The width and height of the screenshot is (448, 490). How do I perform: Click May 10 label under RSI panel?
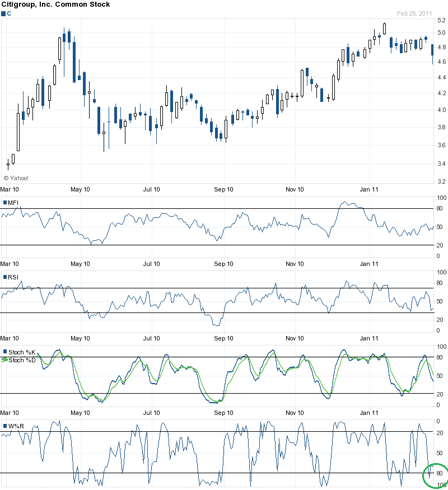pos(80,338)
